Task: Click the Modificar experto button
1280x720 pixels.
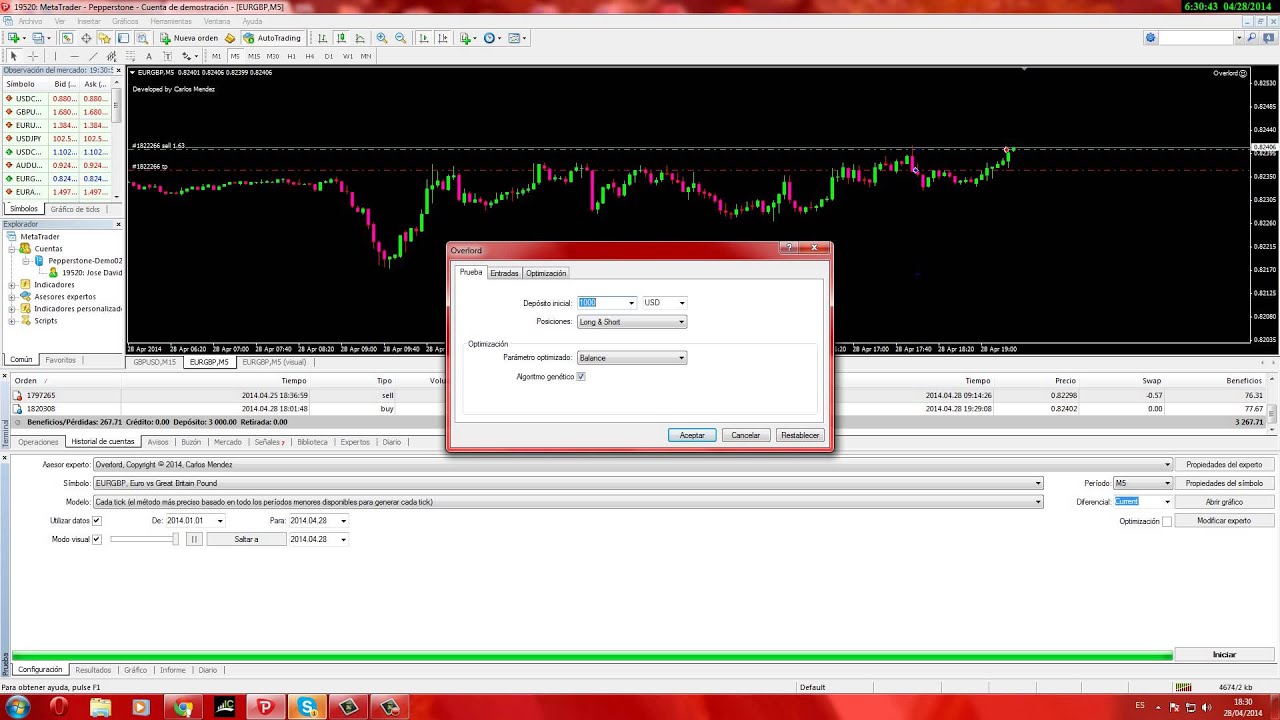Action: (1224, 521)
